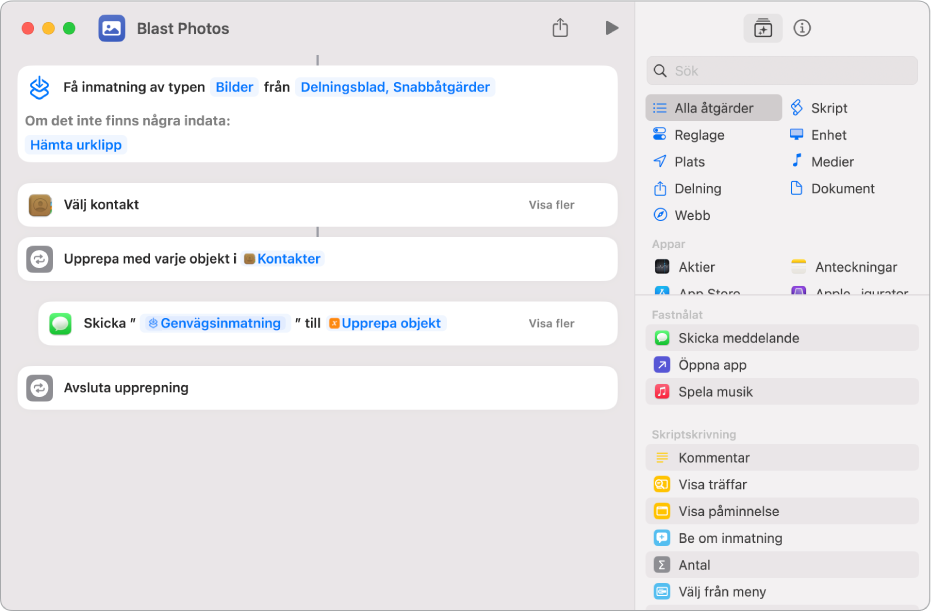Click the Genvägsinmatning variable token
Screen dimensions: 931x612
point(215,324)
